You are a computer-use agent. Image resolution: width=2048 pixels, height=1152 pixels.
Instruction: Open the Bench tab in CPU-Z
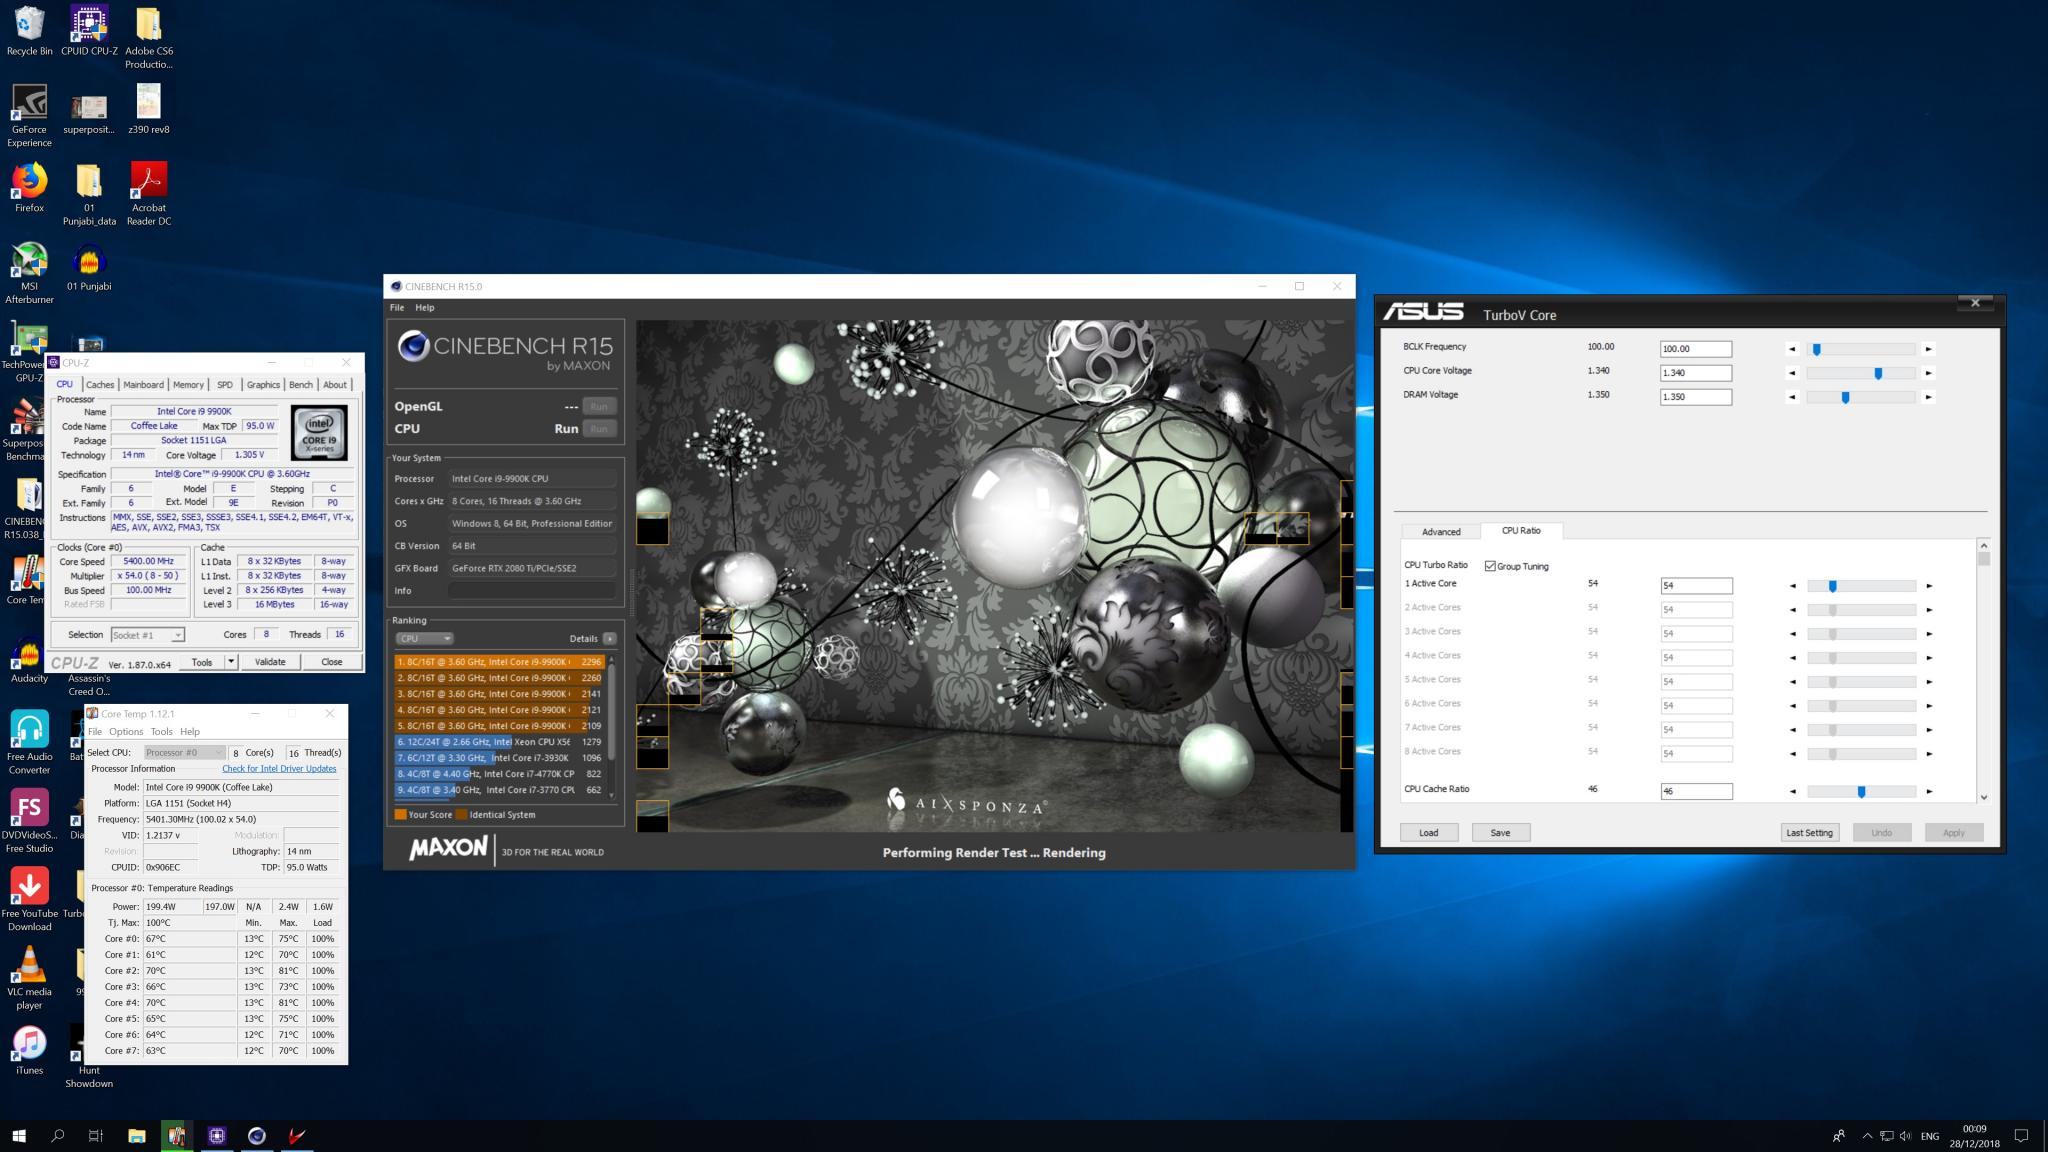click(300, 384)
